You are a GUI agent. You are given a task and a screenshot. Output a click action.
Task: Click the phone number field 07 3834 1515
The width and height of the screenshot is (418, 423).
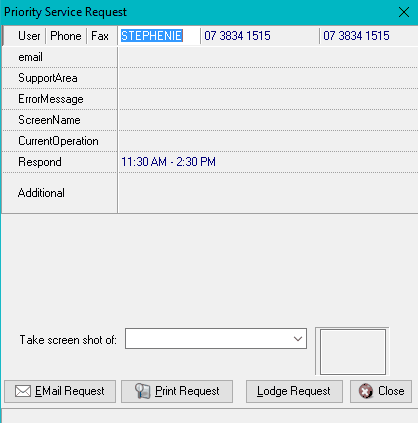pyautogui.click(x=260, y=36)
